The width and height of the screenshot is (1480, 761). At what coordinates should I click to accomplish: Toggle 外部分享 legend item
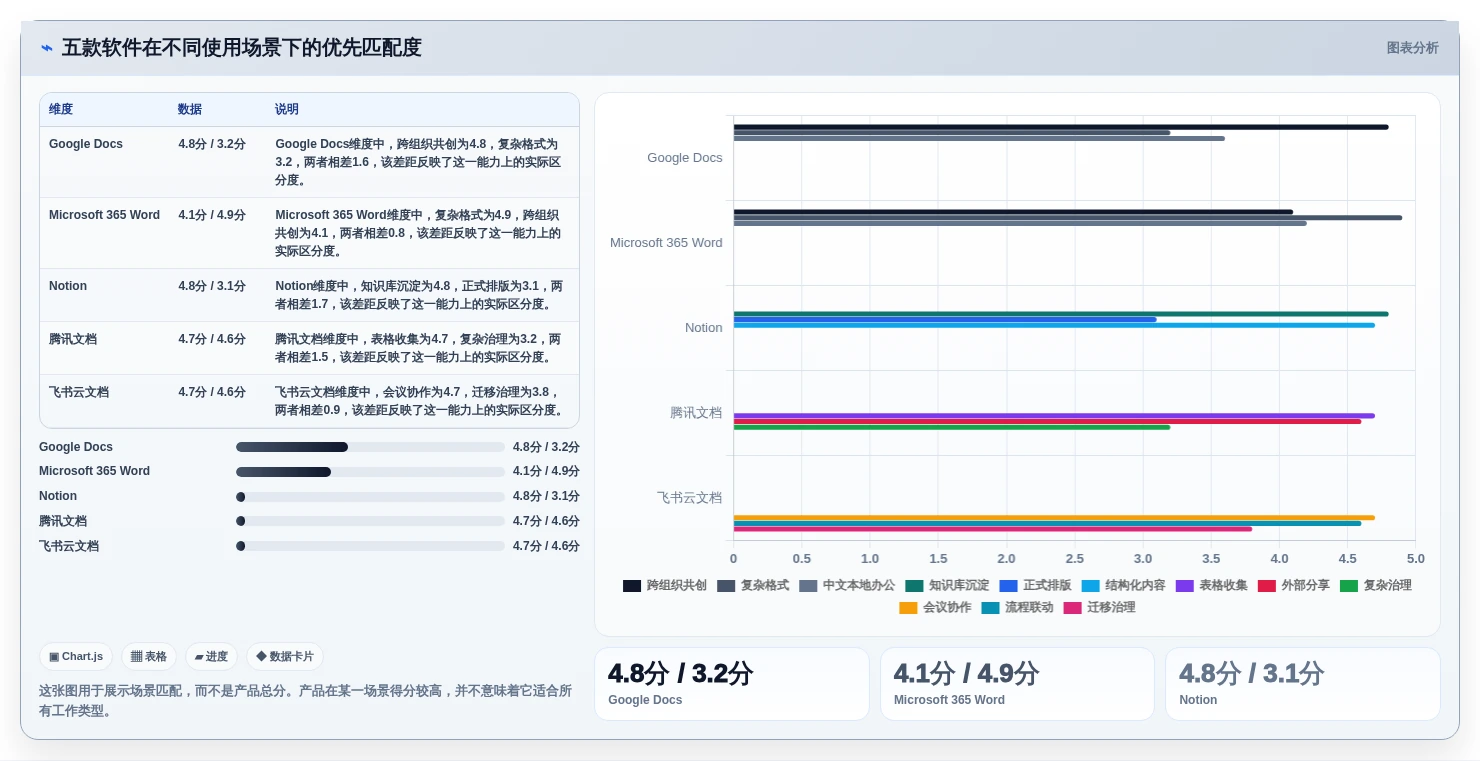coord(1293,586)
